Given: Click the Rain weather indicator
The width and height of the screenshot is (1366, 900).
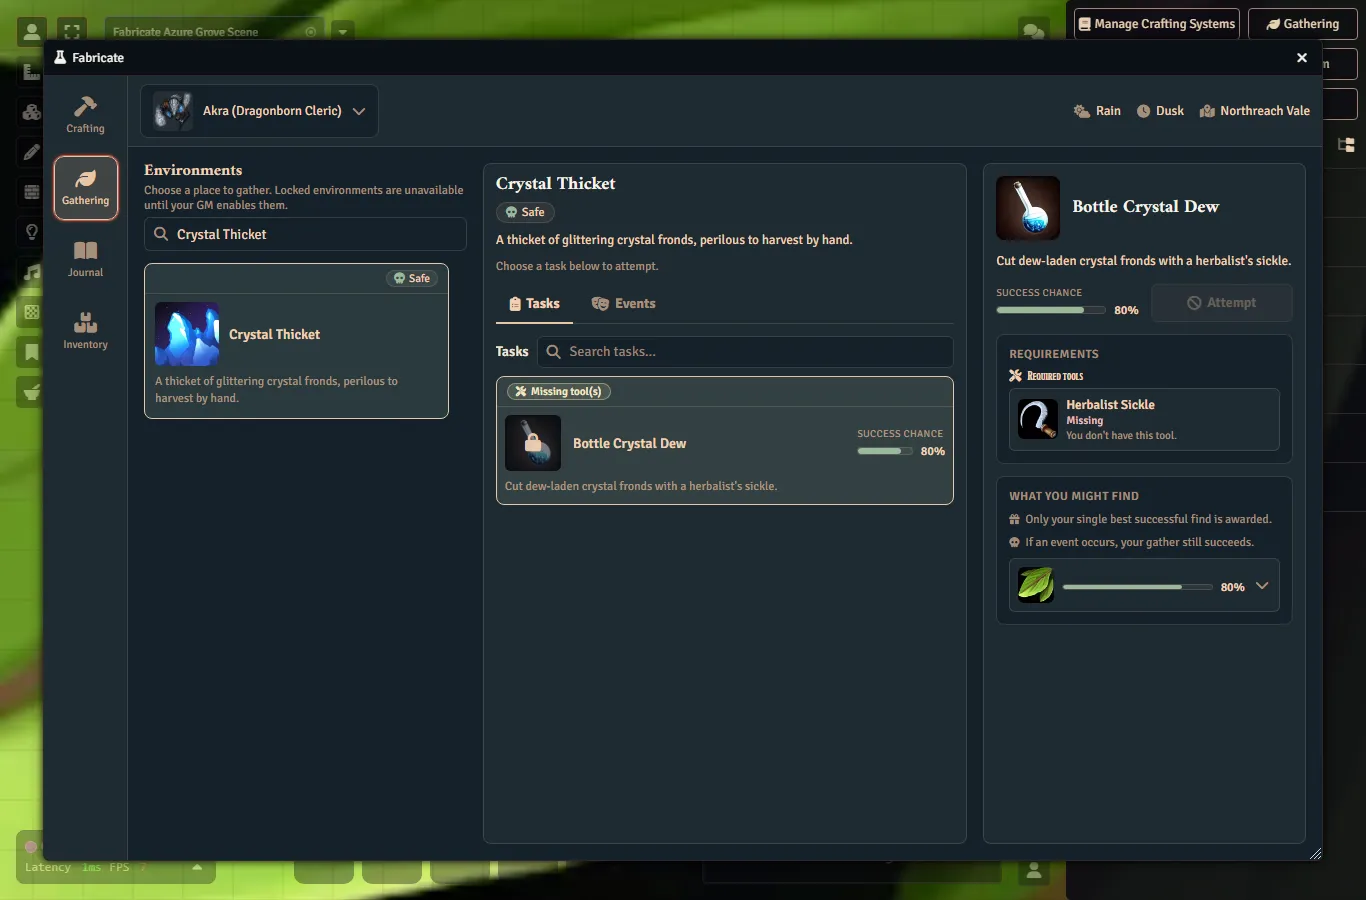Looking at the screenshot, I should pyautogui.click(x=1097, y=111).
